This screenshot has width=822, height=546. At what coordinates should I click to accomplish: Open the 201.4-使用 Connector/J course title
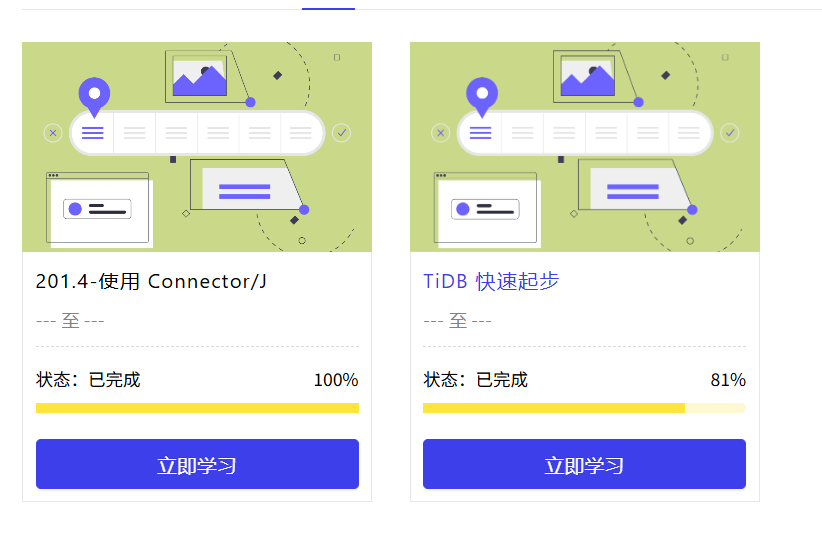tap(151, 281)
